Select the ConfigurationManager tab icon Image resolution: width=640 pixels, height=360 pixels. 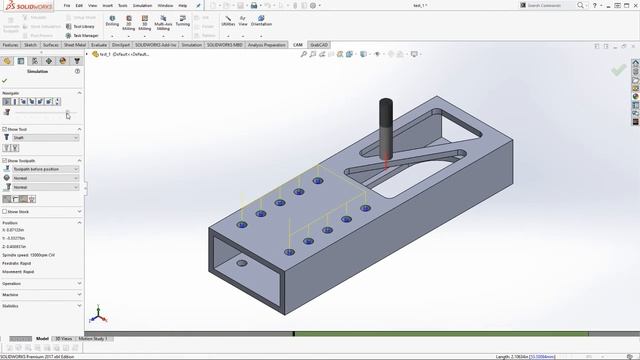pos(35,61)
